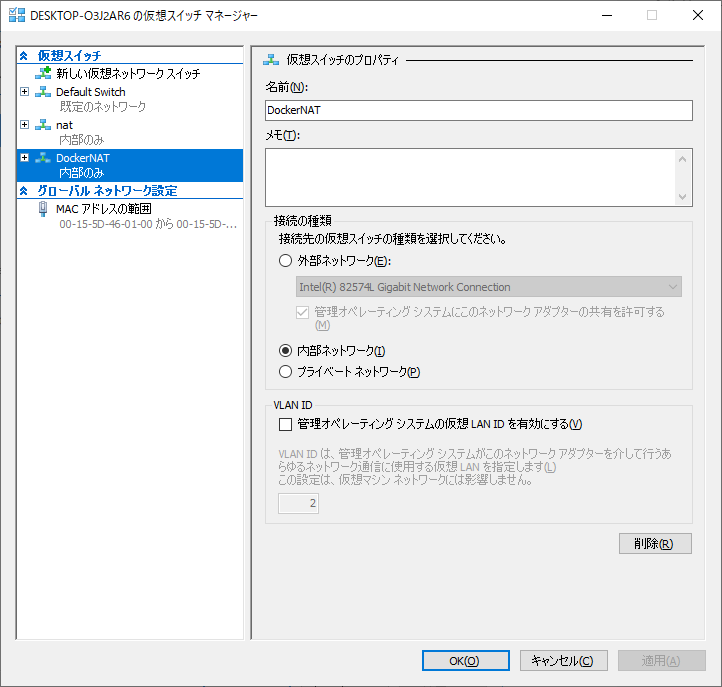The image size is (722, 687).
Task: Select プライベート ネットワーク radio button
Action: tap(285, 372)
